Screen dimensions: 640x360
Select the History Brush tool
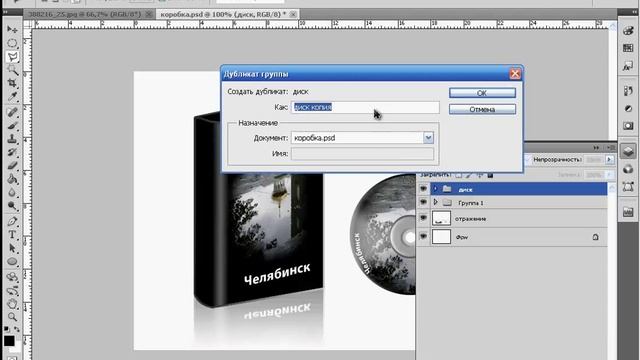coord(12,152)
